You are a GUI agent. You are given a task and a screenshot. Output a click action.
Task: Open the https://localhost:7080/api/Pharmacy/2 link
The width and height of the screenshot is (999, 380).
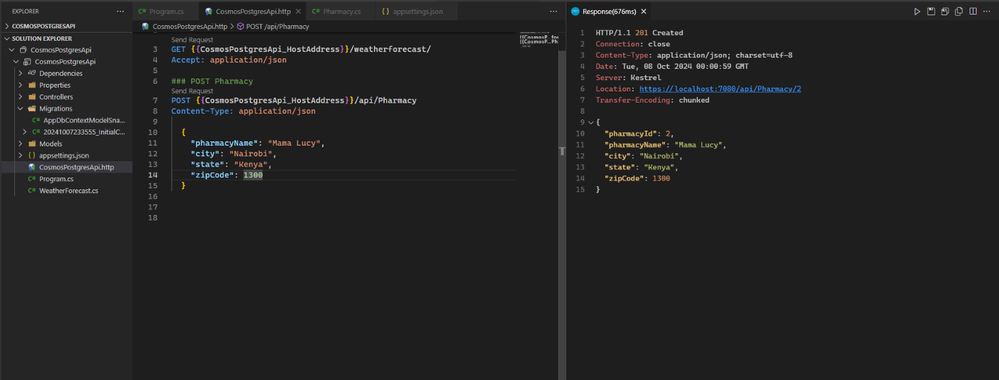(x=720, y=89)
